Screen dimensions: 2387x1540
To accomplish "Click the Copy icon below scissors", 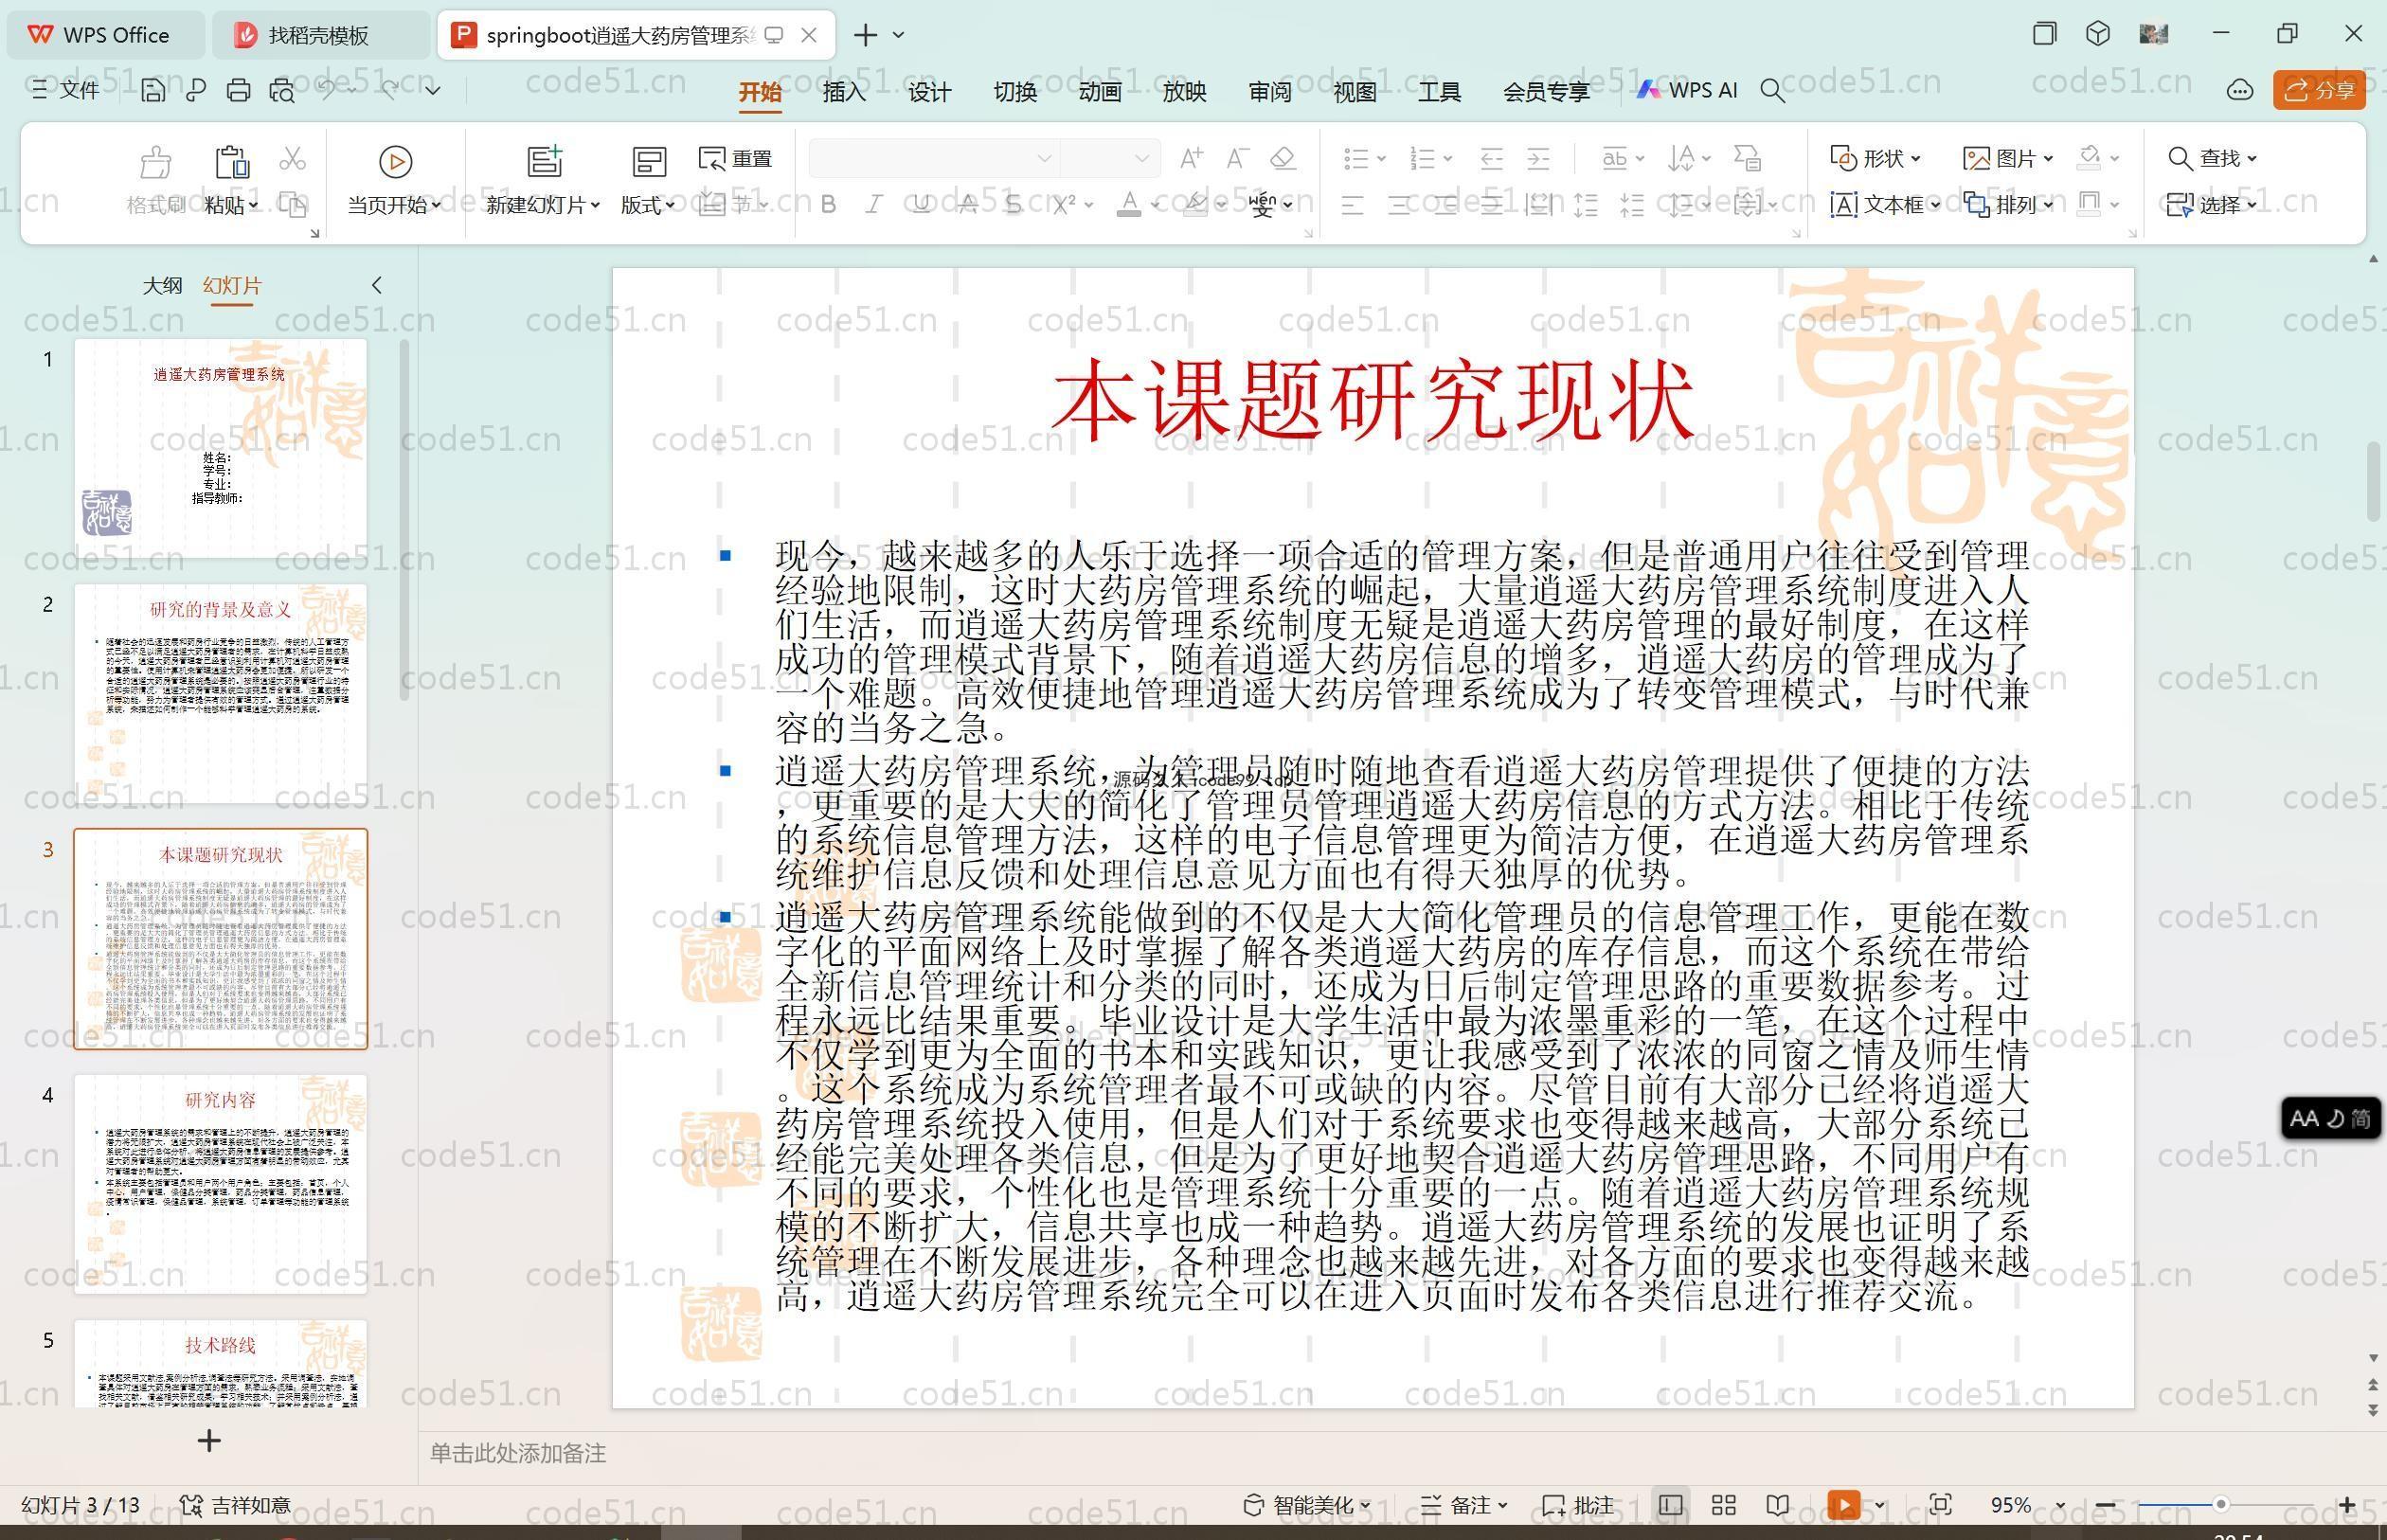I will [292, 205].
